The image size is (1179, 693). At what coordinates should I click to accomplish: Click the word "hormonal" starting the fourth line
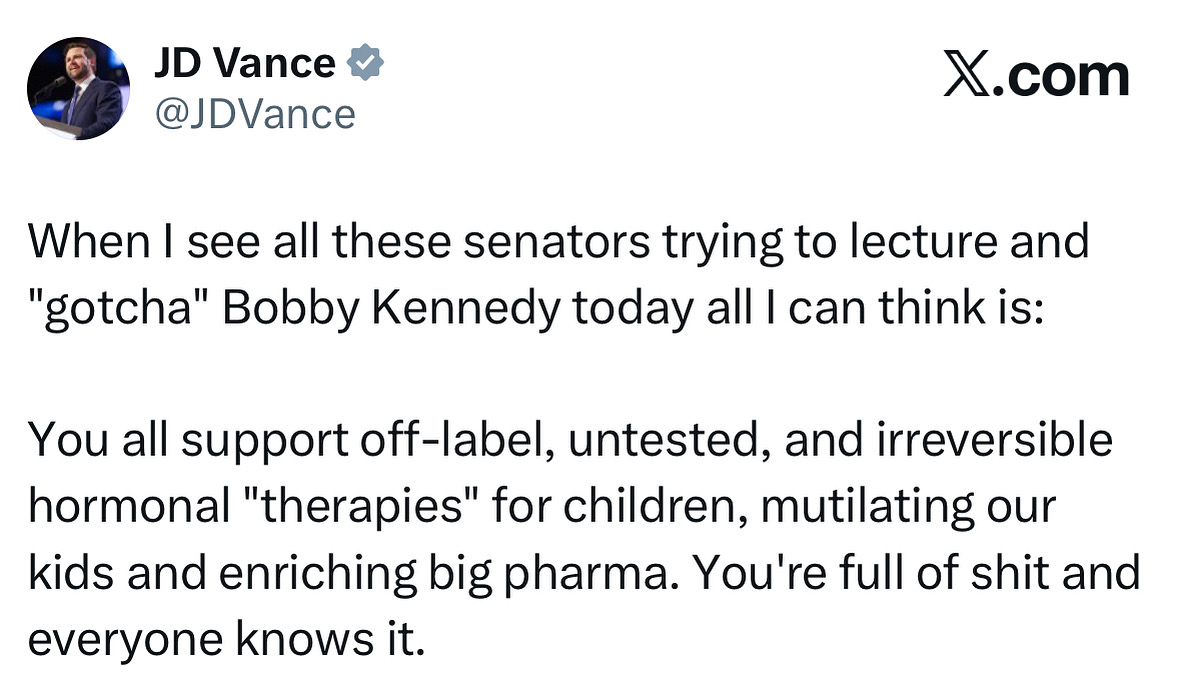129,506
